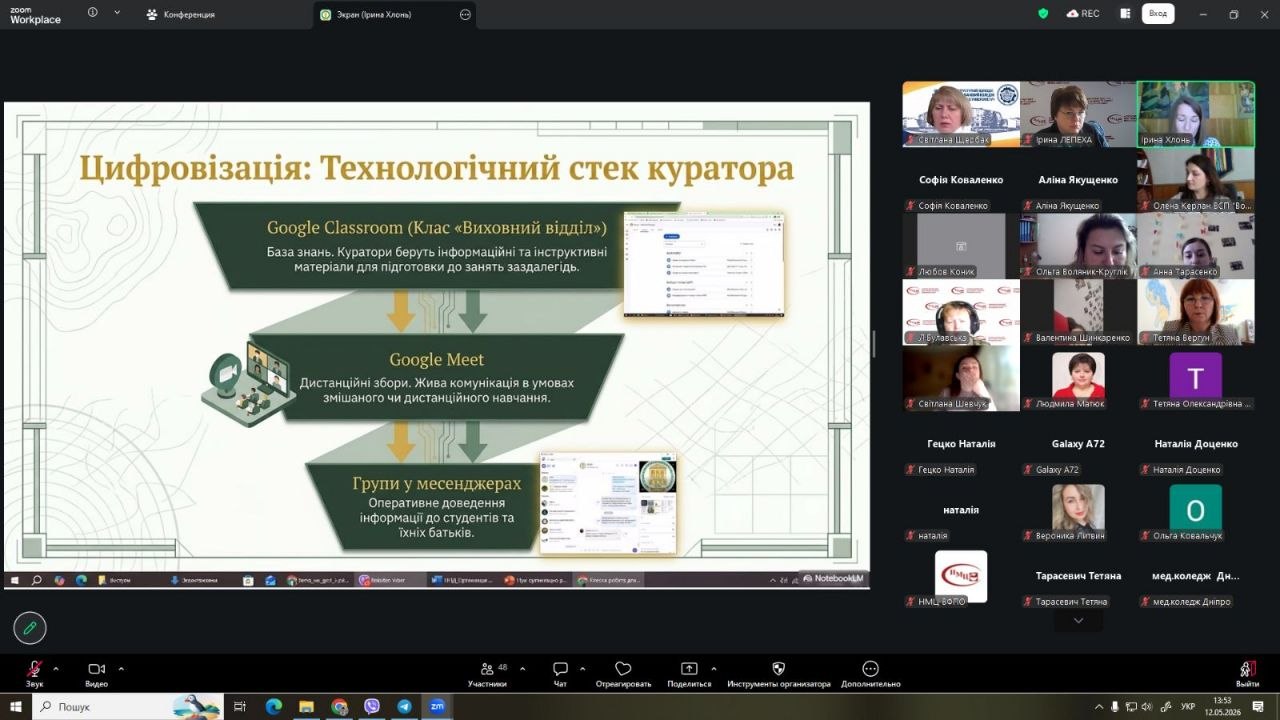Select Софія Коваленко's participant tile
Viewport: 1280px width, 720px height.
tap(961, 180)
